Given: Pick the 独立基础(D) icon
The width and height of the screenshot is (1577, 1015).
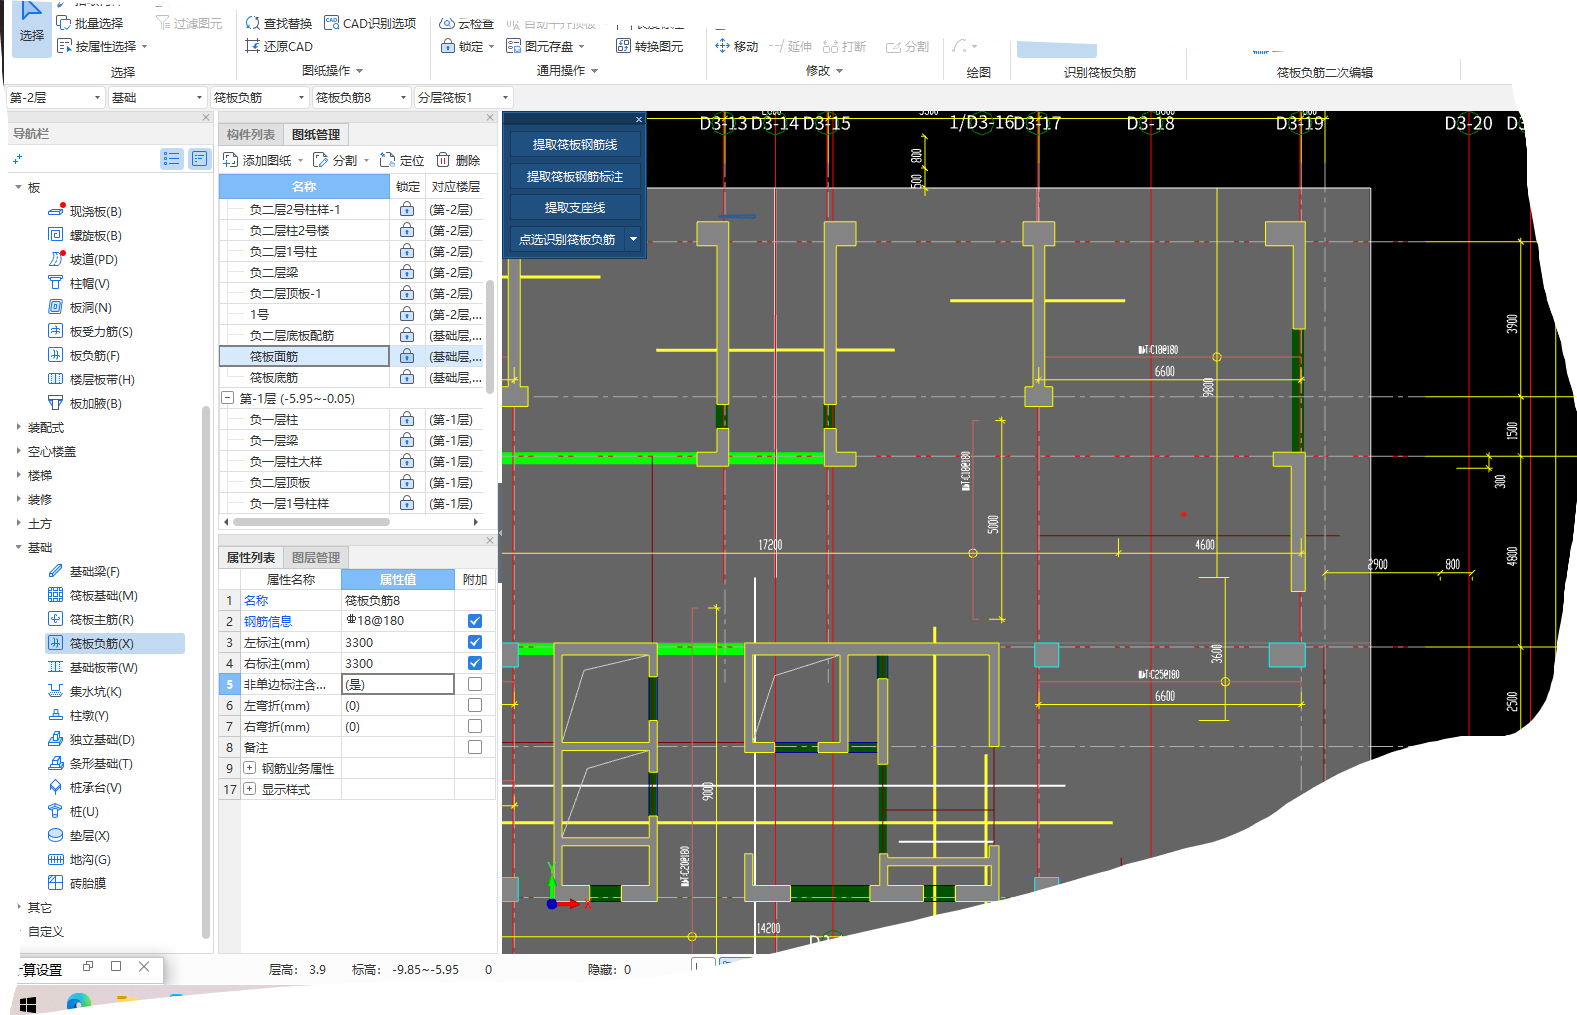Looking at the screenshot, I should pyautogui.click(x=55, y=739).
